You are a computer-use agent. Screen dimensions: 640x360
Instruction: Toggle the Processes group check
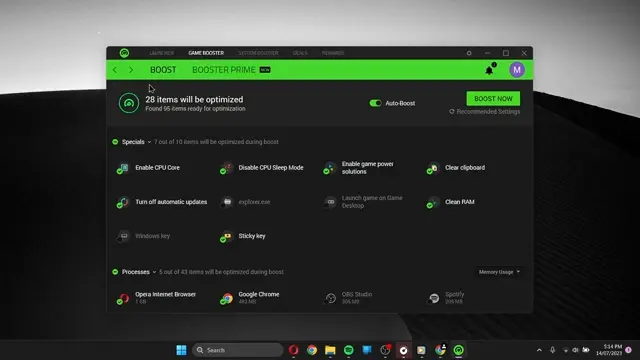(x=115, y=272)
